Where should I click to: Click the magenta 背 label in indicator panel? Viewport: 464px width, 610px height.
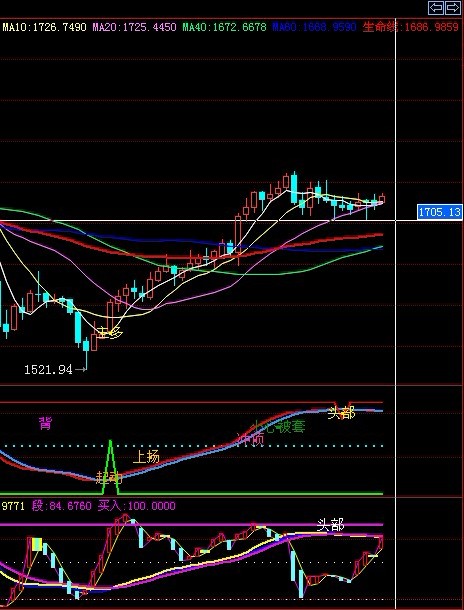pyautogui.click(x=45, y=423)
